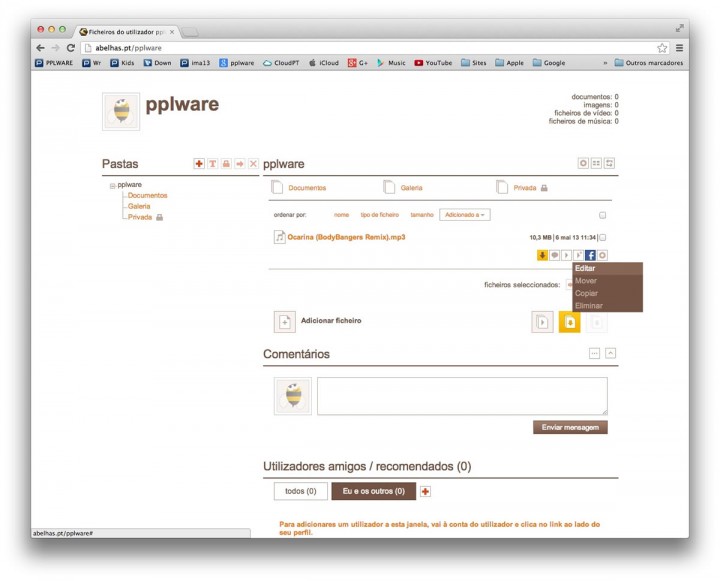Click the pplware bee avatar at top
Viewport: 720px width, 581px height.
(121, 112)
